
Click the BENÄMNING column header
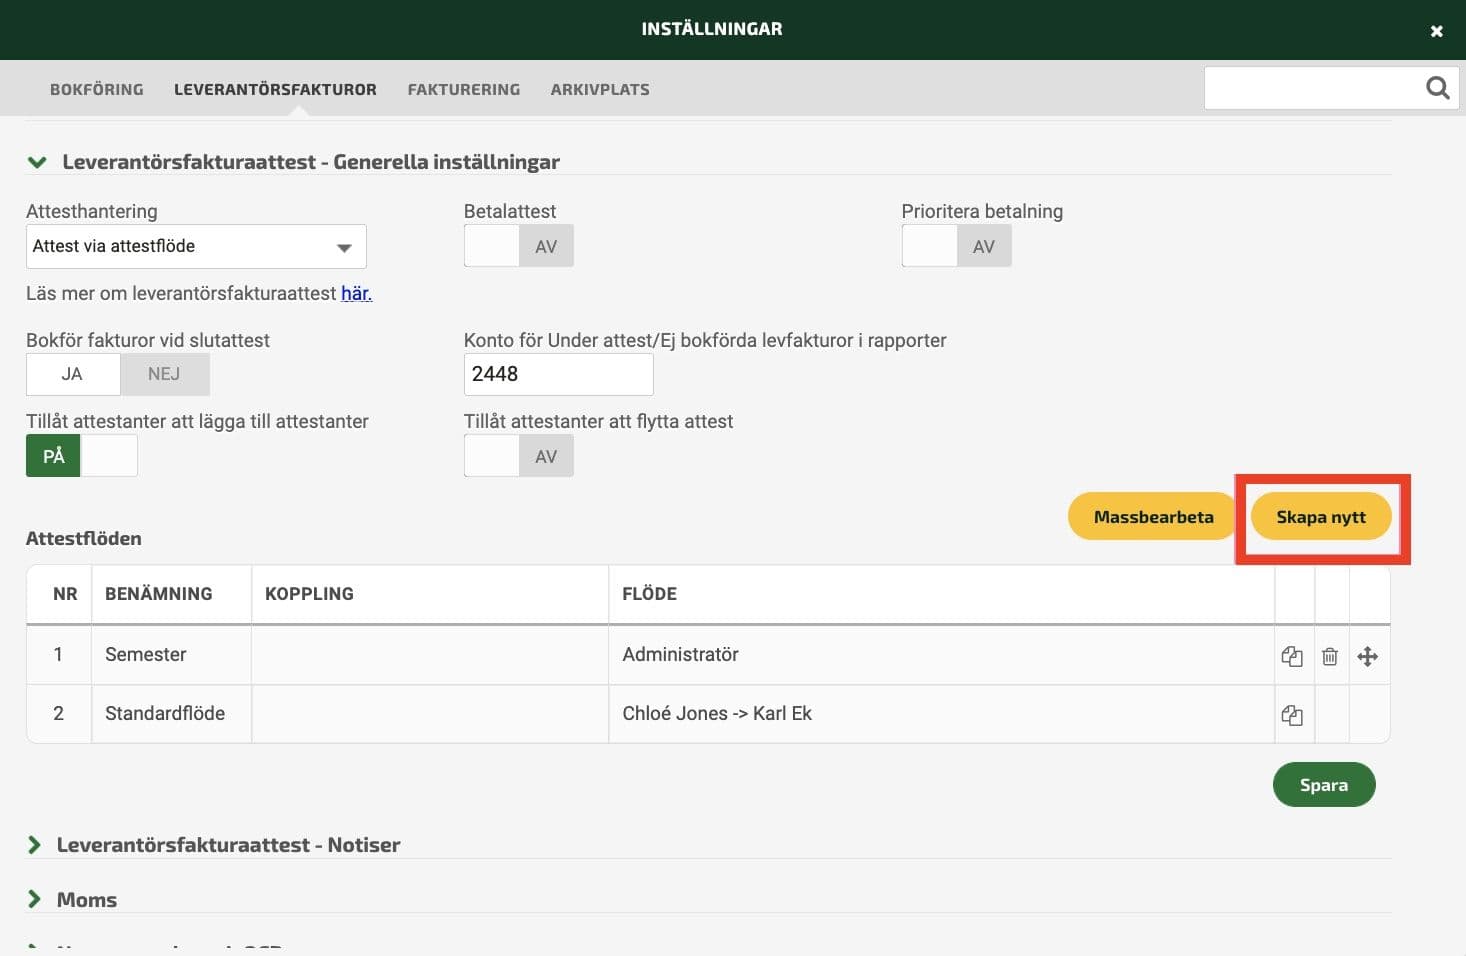[158, 594]
